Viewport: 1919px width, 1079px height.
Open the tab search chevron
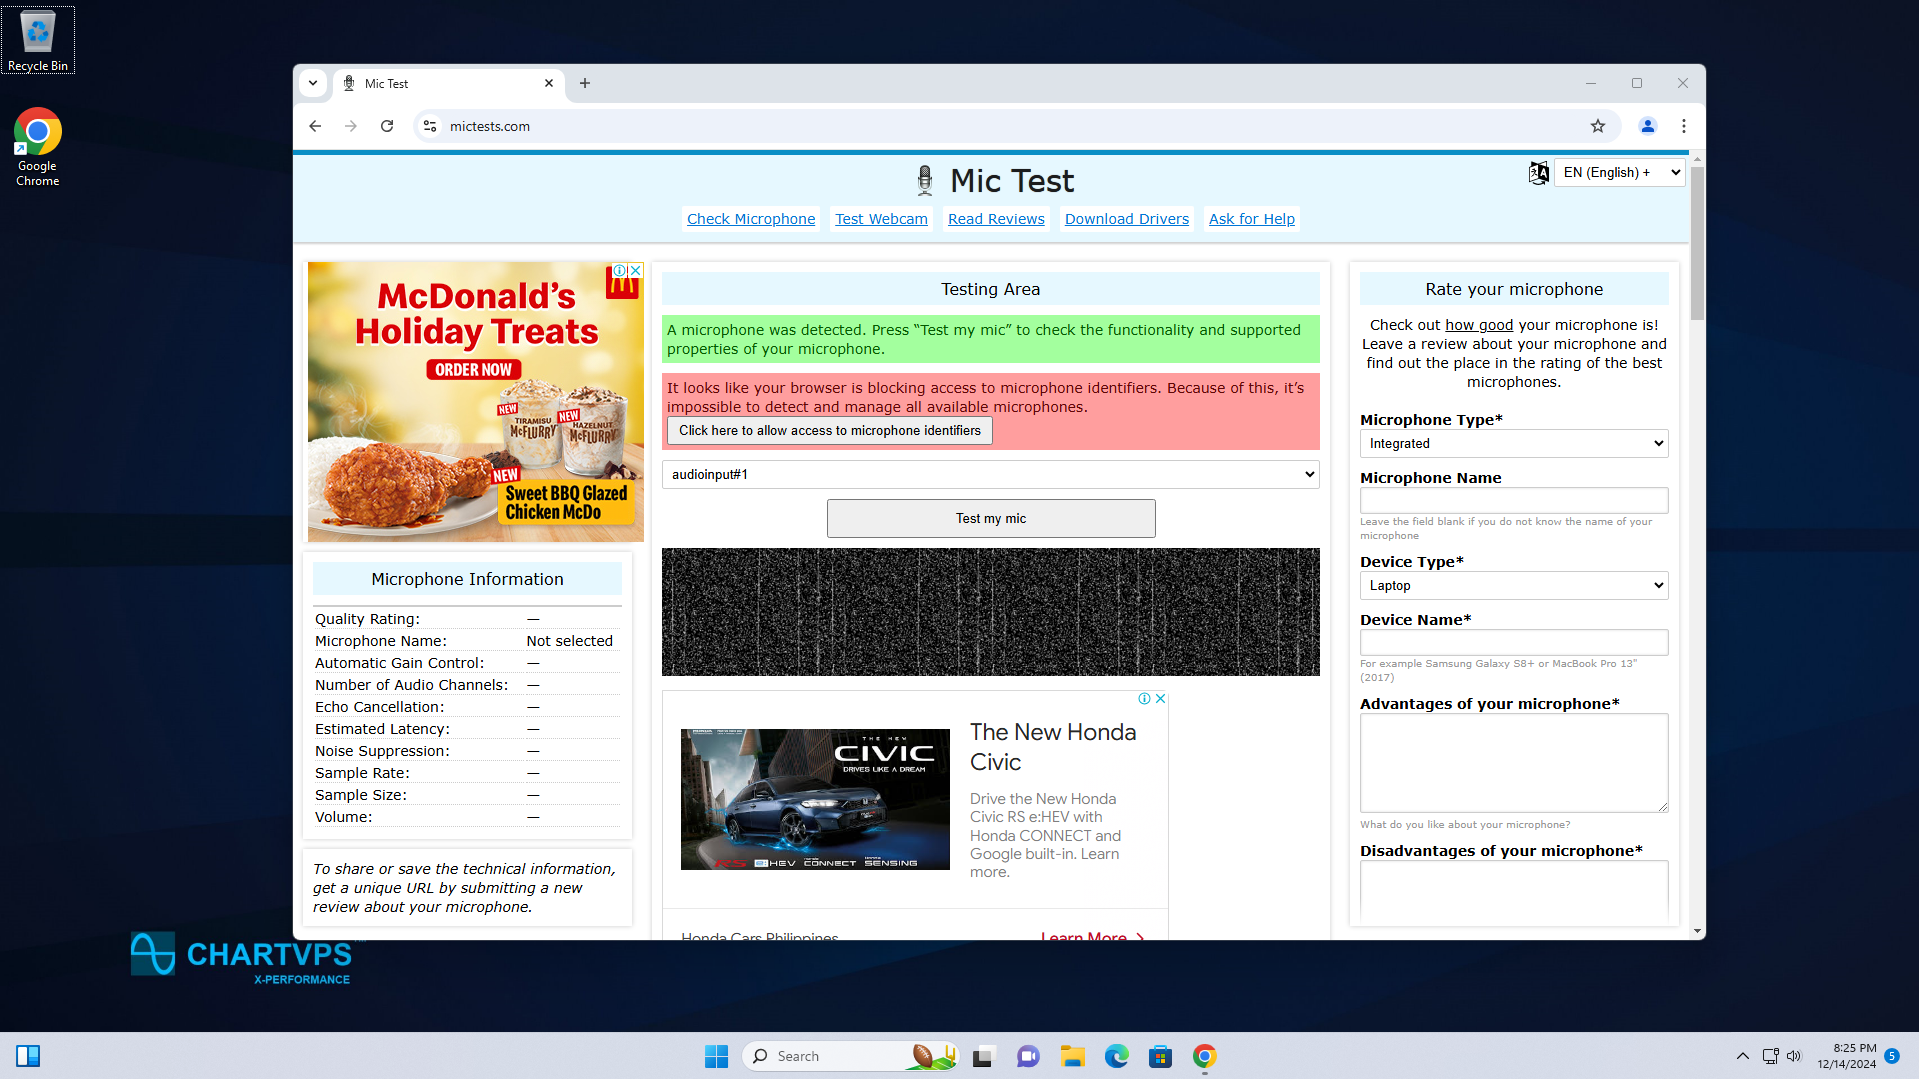(313, 83)
